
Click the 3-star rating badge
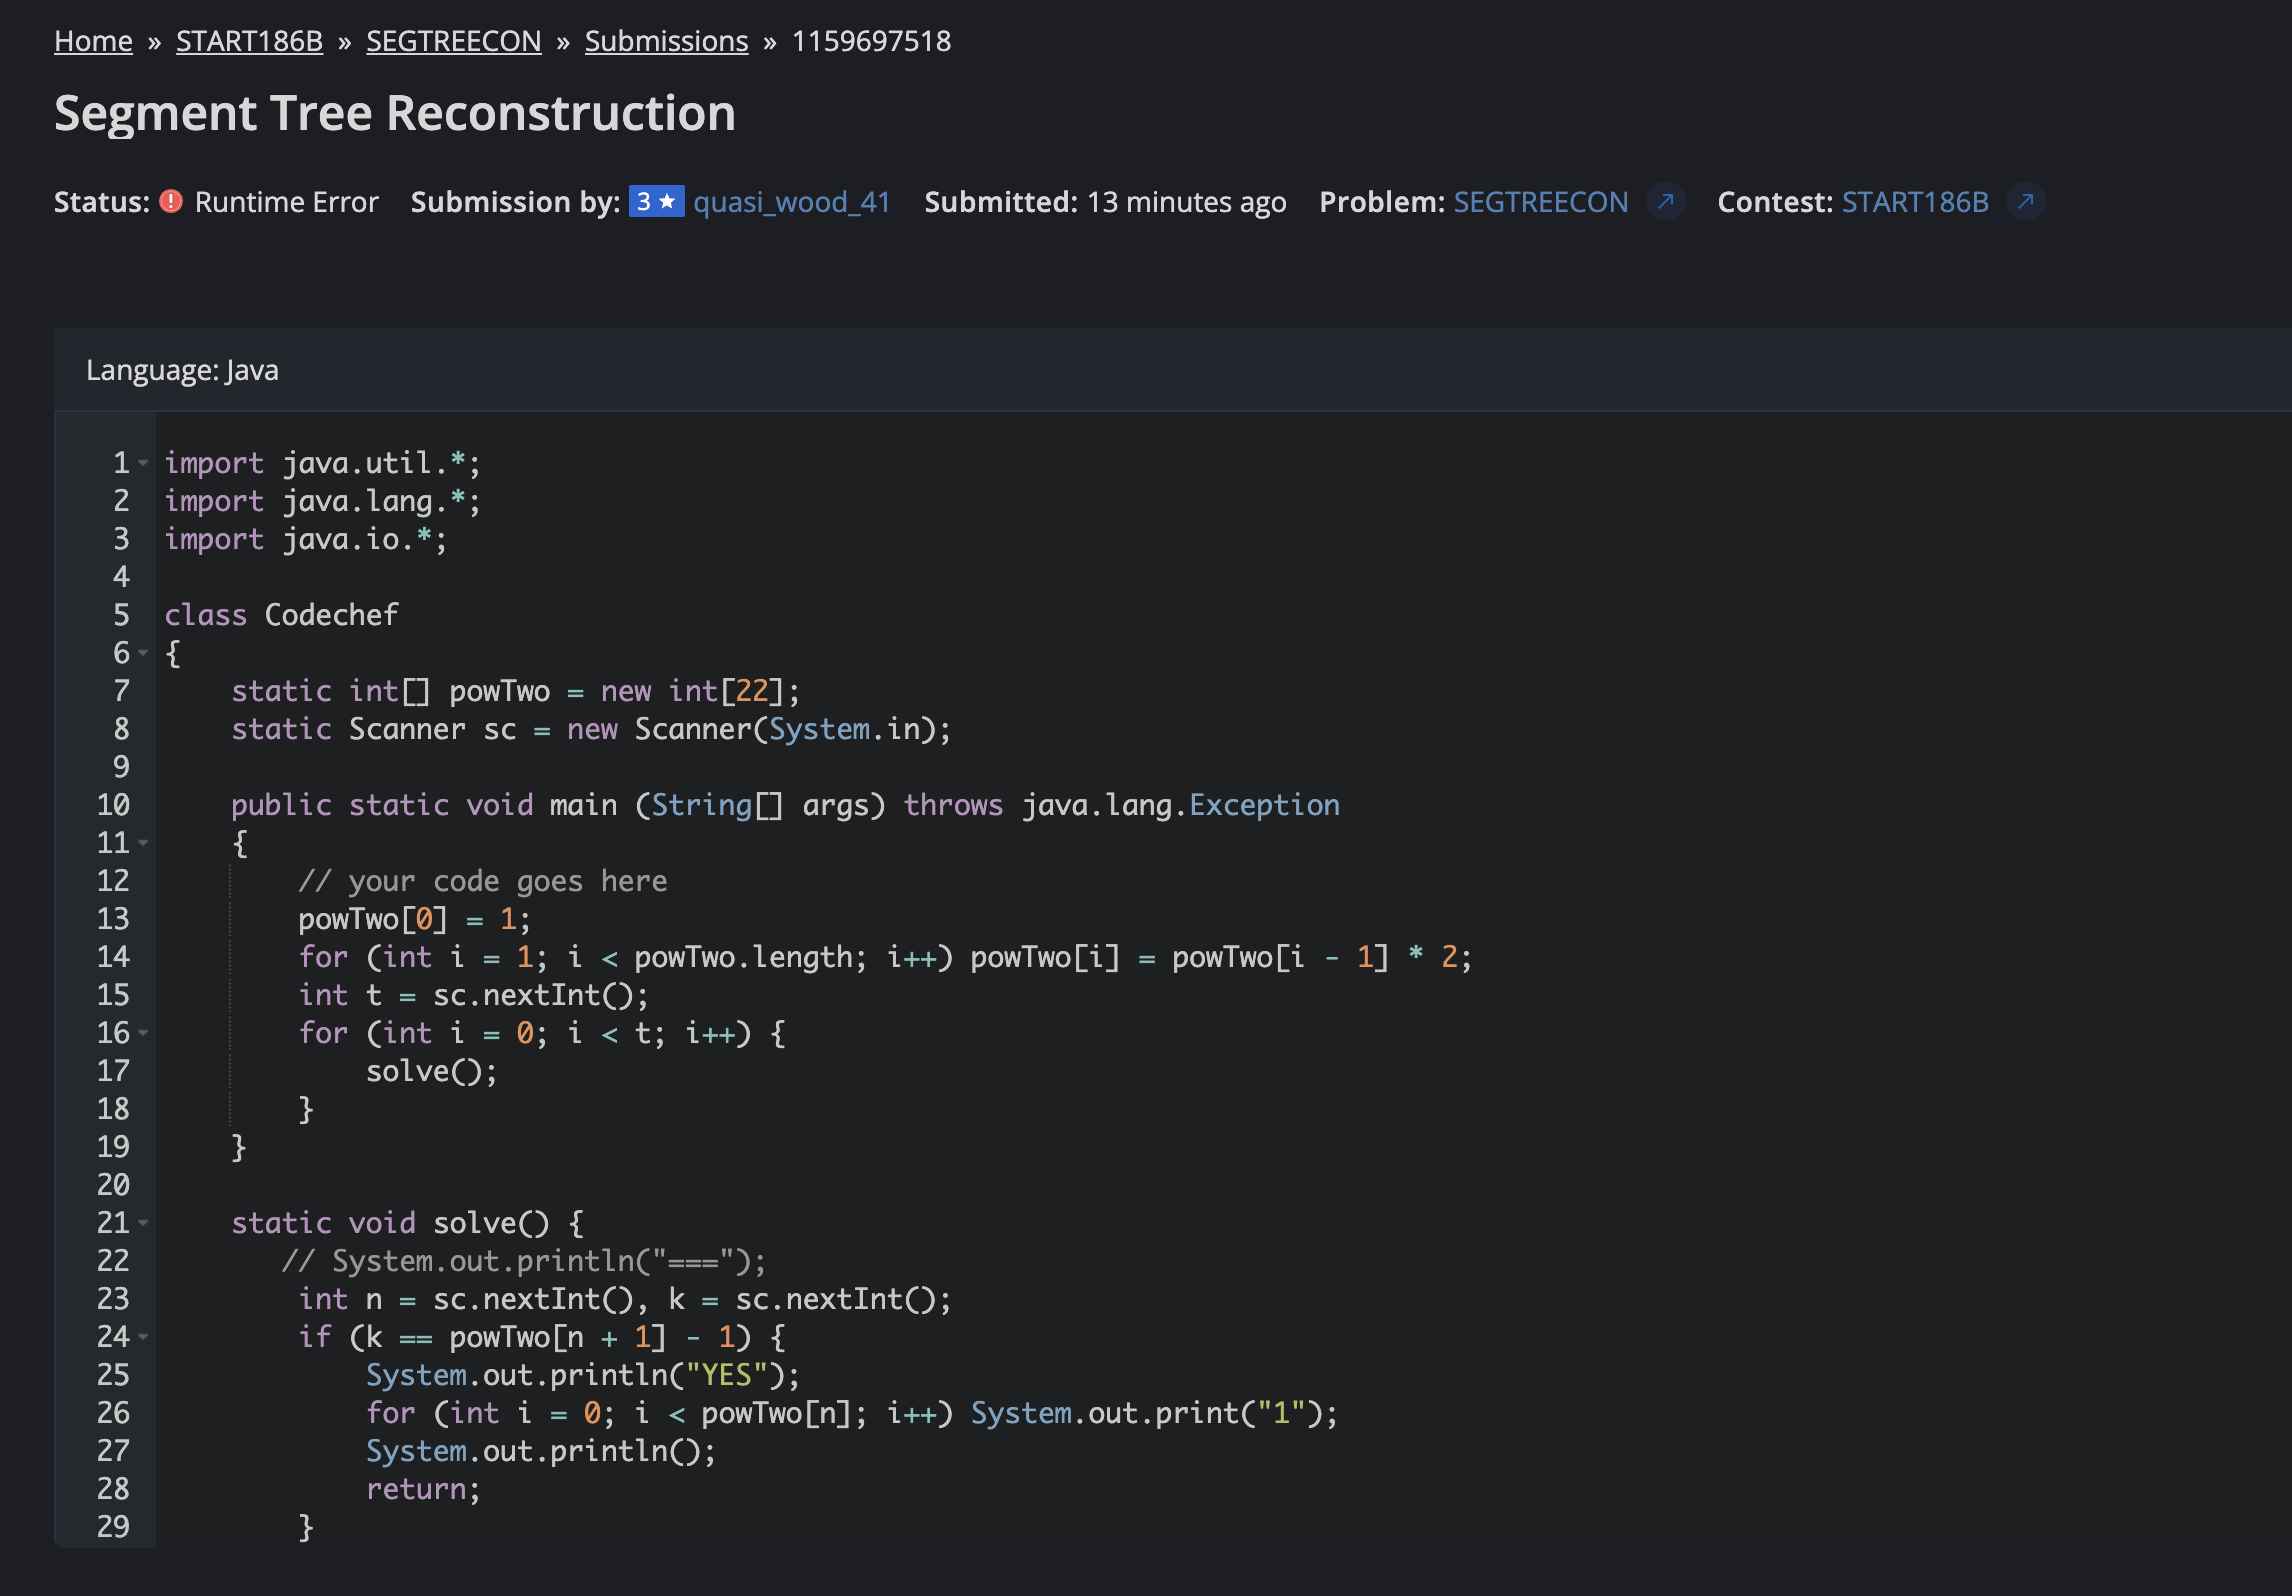(656, 202)
